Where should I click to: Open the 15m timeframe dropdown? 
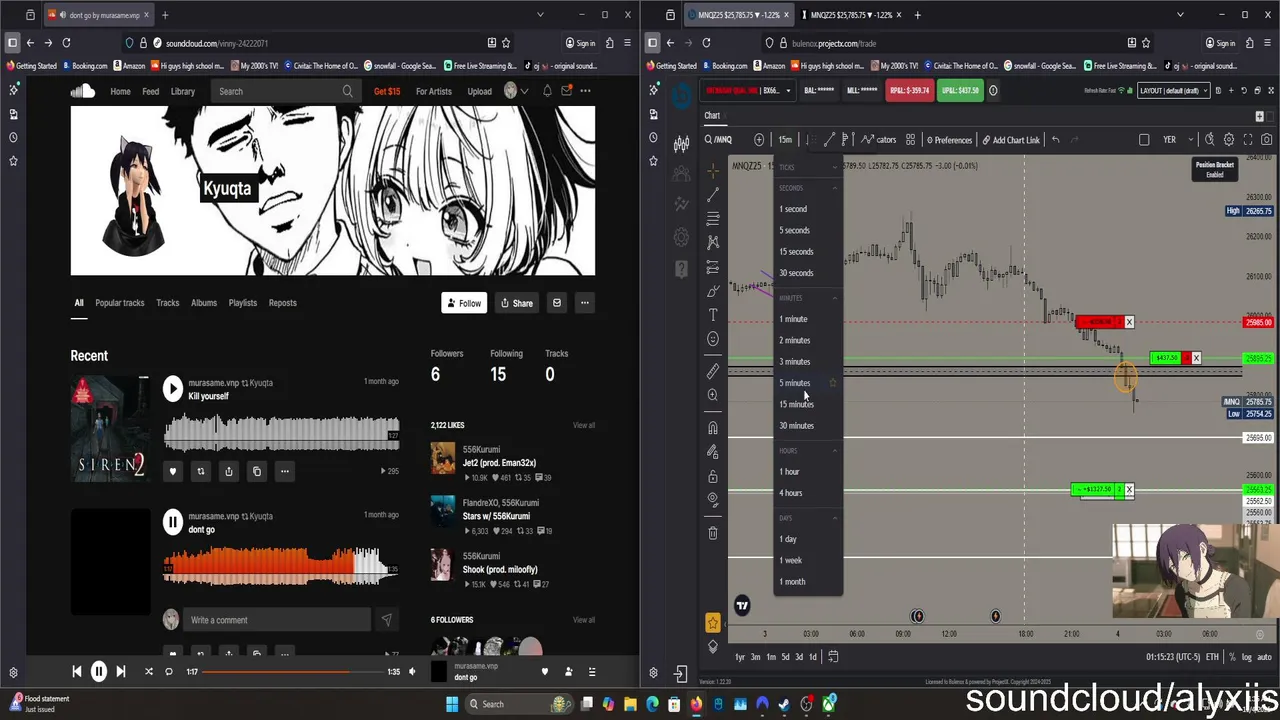(785, 140)
